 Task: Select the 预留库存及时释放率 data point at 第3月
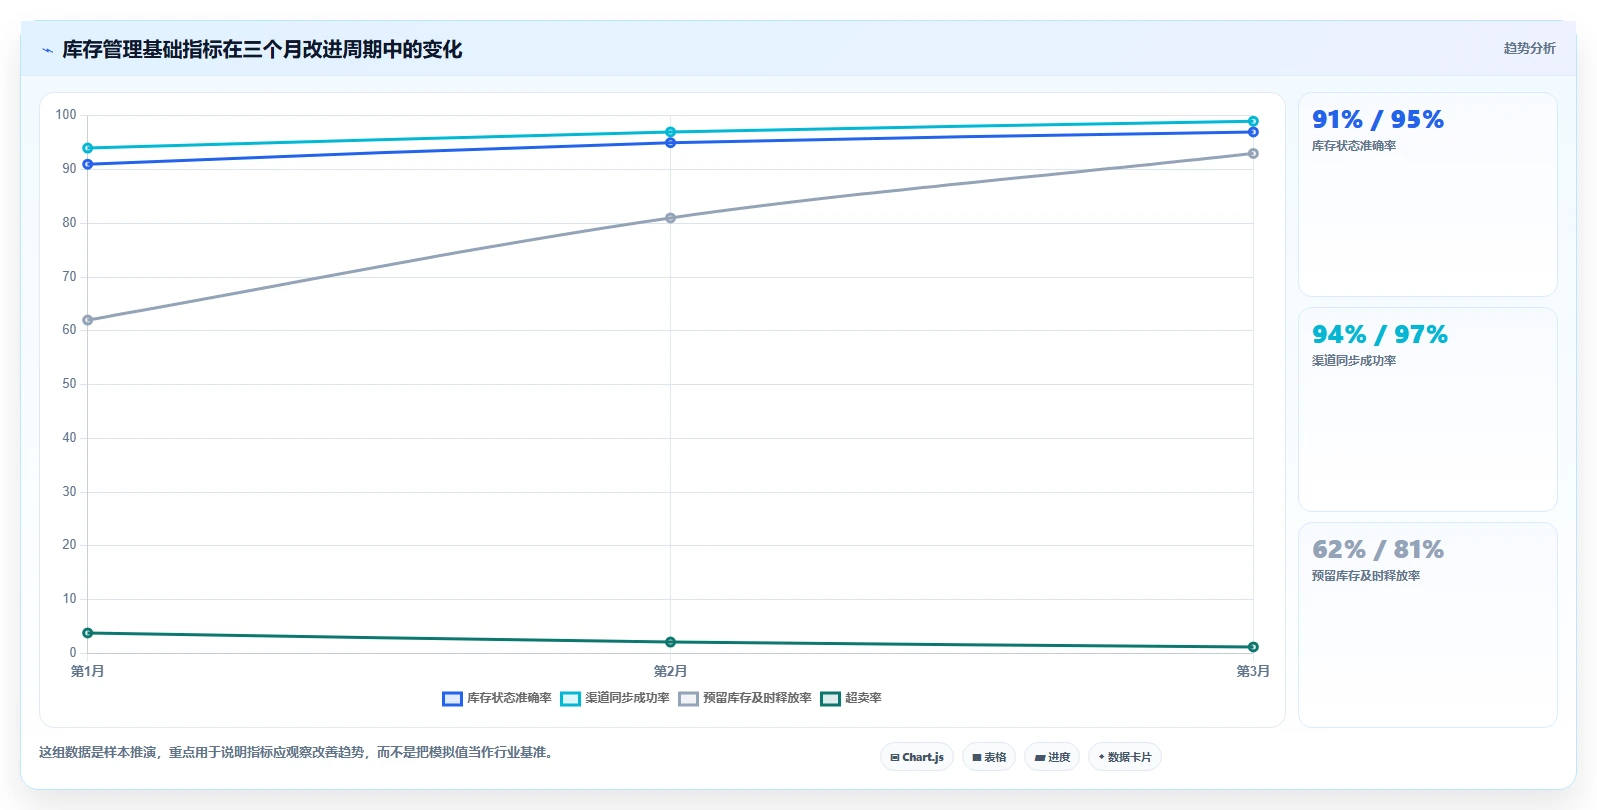pos(1253,154)
